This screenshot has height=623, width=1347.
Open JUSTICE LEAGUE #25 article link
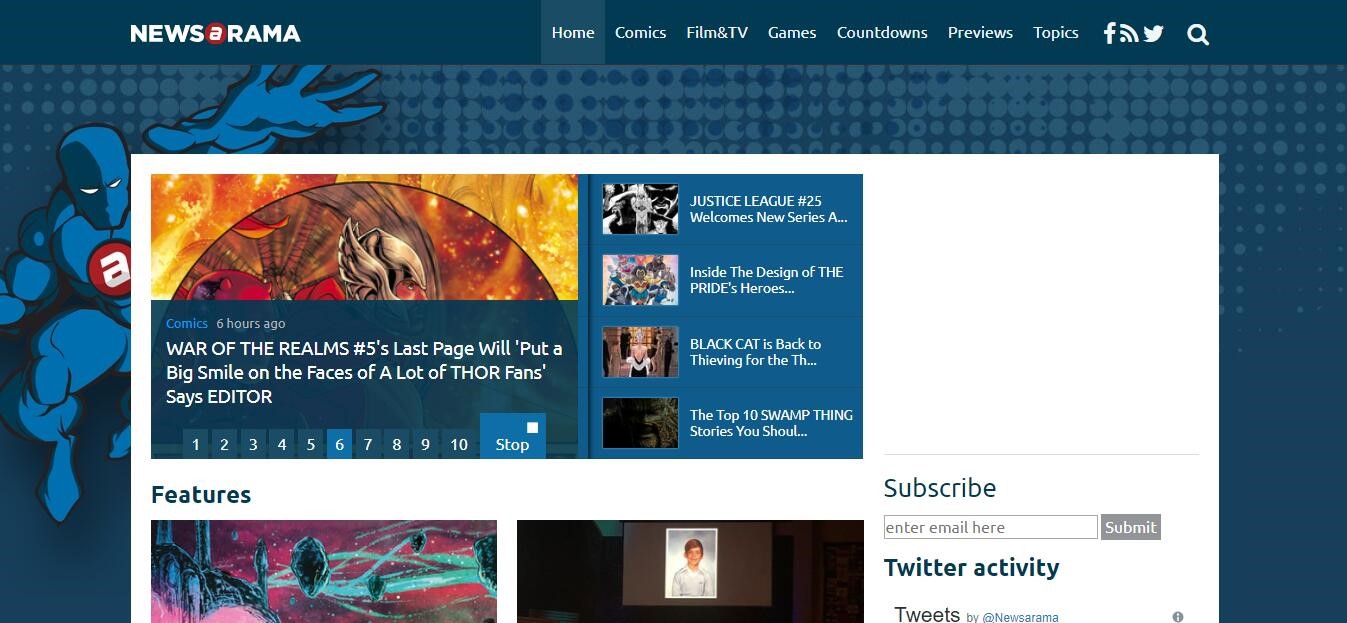pyautogui.click(x=768, y=209)
